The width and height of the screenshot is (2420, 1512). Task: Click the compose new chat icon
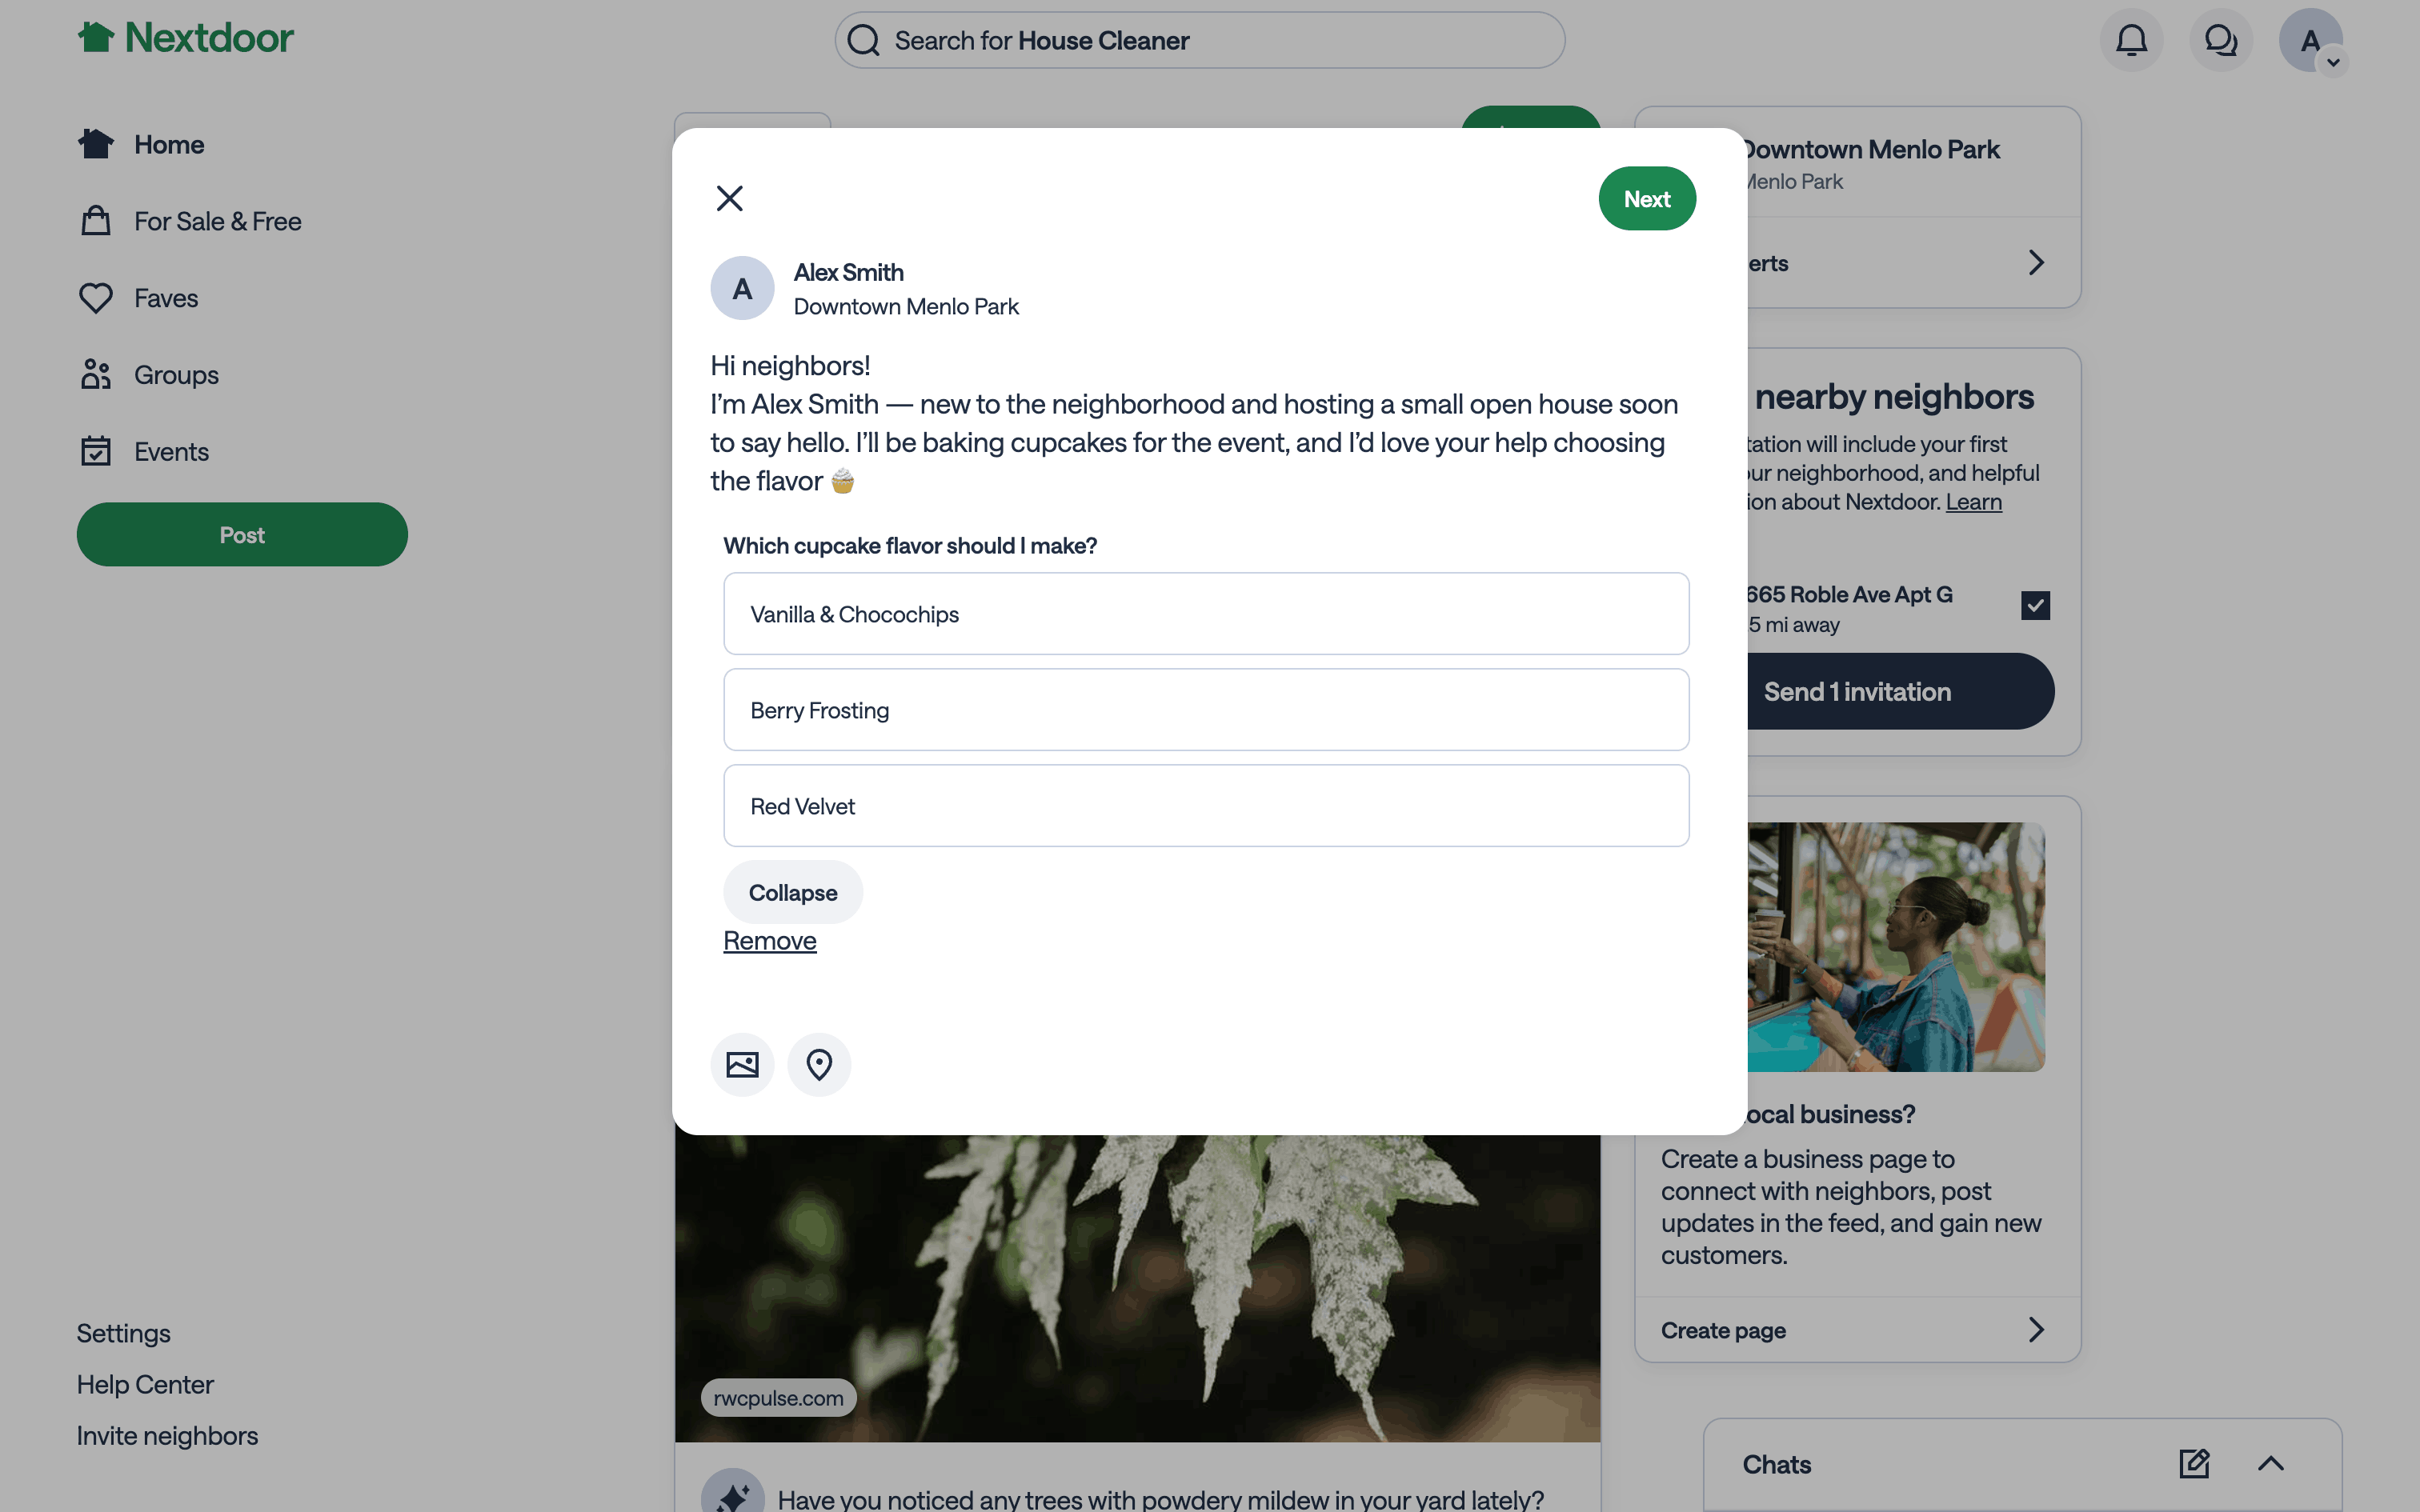coord(2194,1464)
